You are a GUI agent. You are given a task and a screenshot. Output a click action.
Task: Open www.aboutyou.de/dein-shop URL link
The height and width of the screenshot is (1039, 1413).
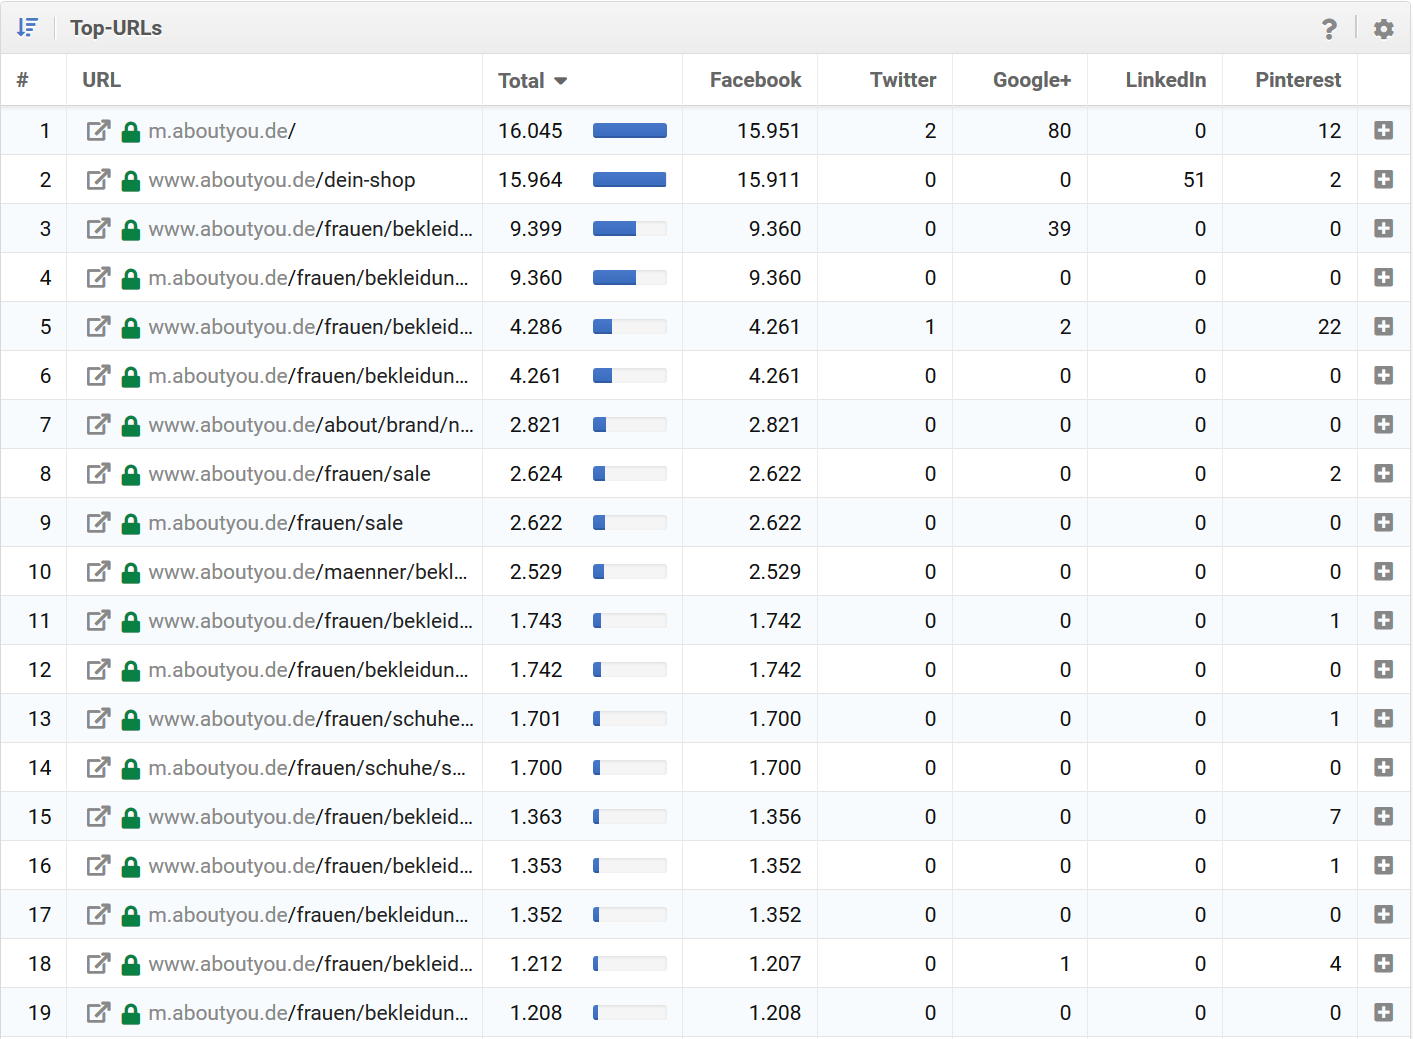(x=281, y=180)
